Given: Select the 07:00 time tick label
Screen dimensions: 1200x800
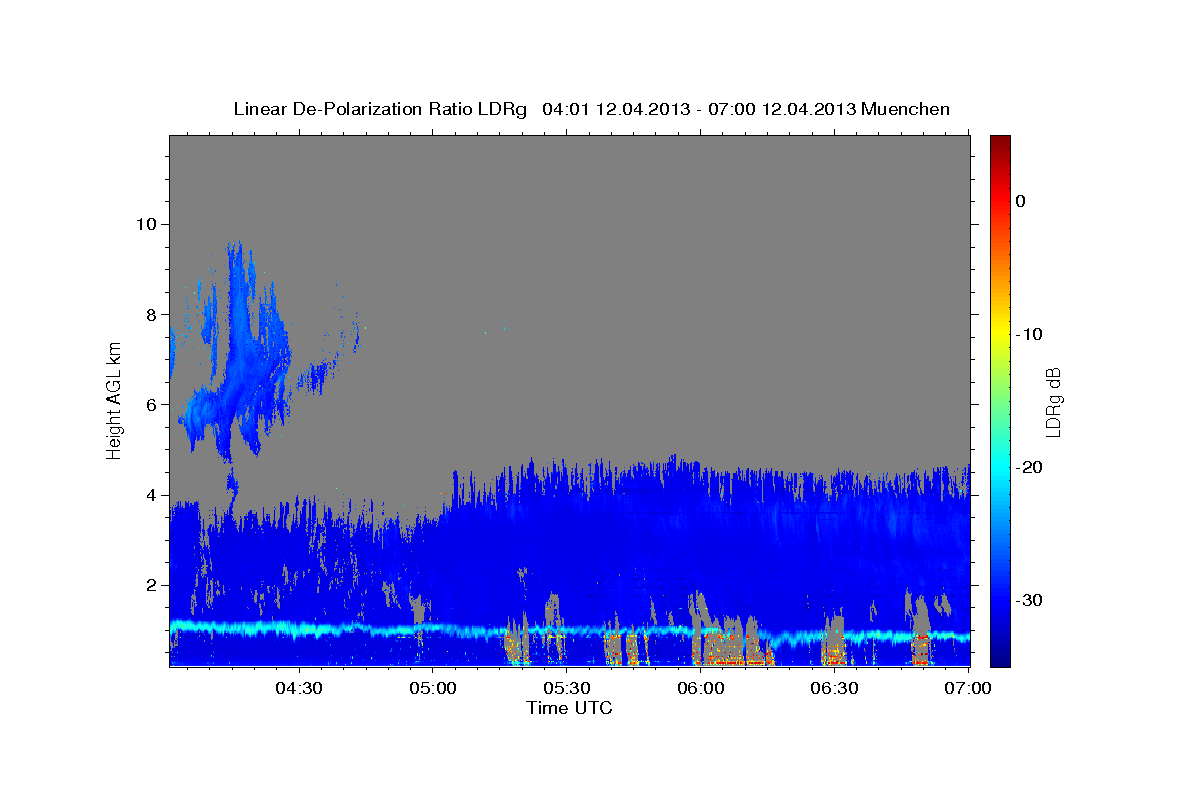Looking at the screenshot, I should tap(968, 688).
